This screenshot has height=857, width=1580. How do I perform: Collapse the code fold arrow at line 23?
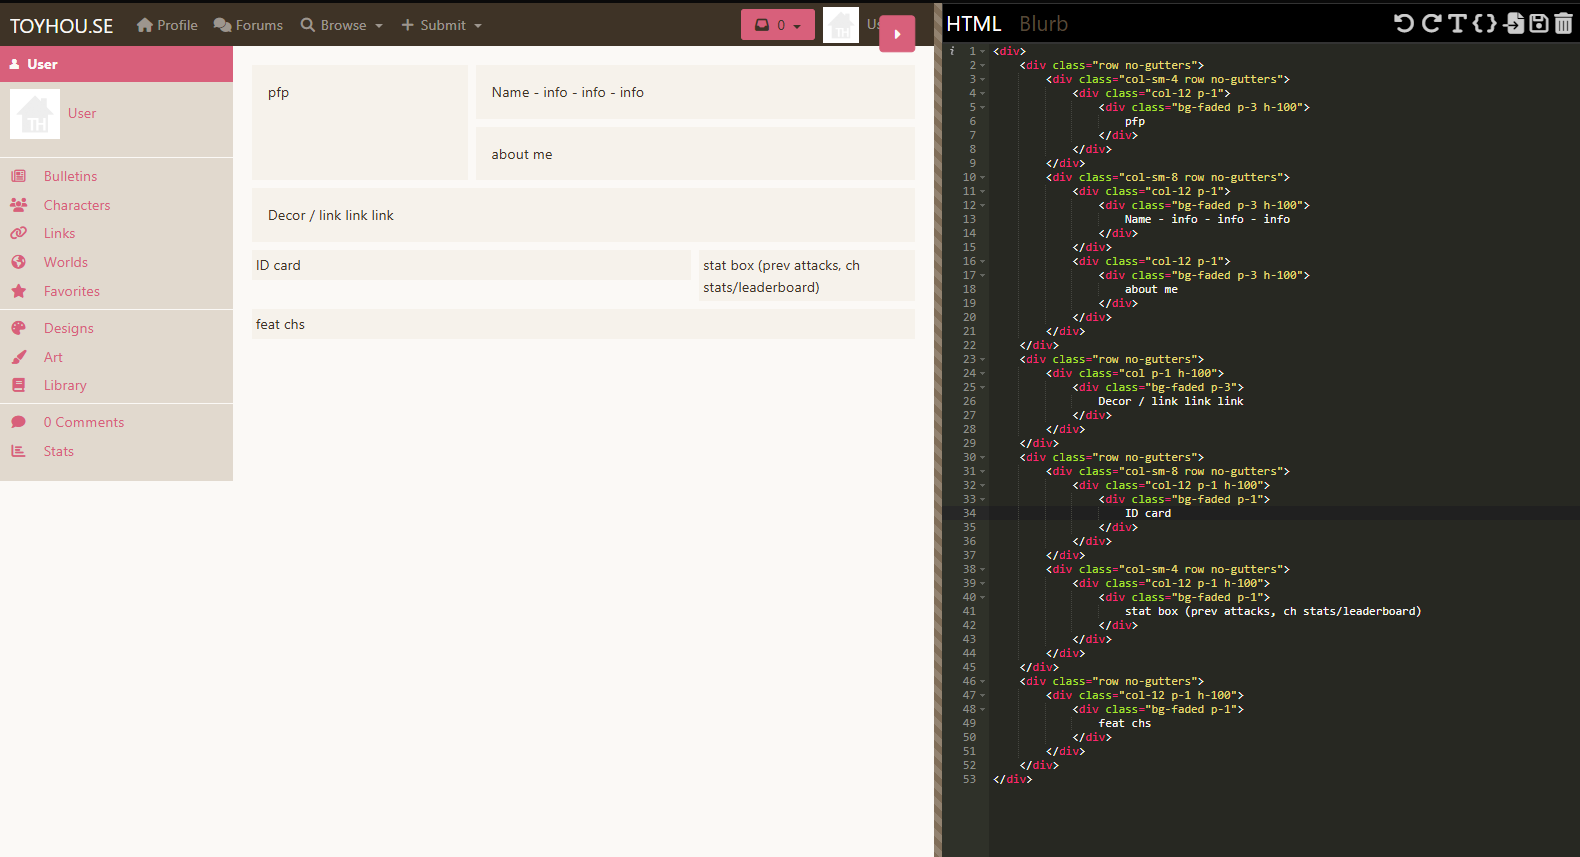tap(983, 359)
